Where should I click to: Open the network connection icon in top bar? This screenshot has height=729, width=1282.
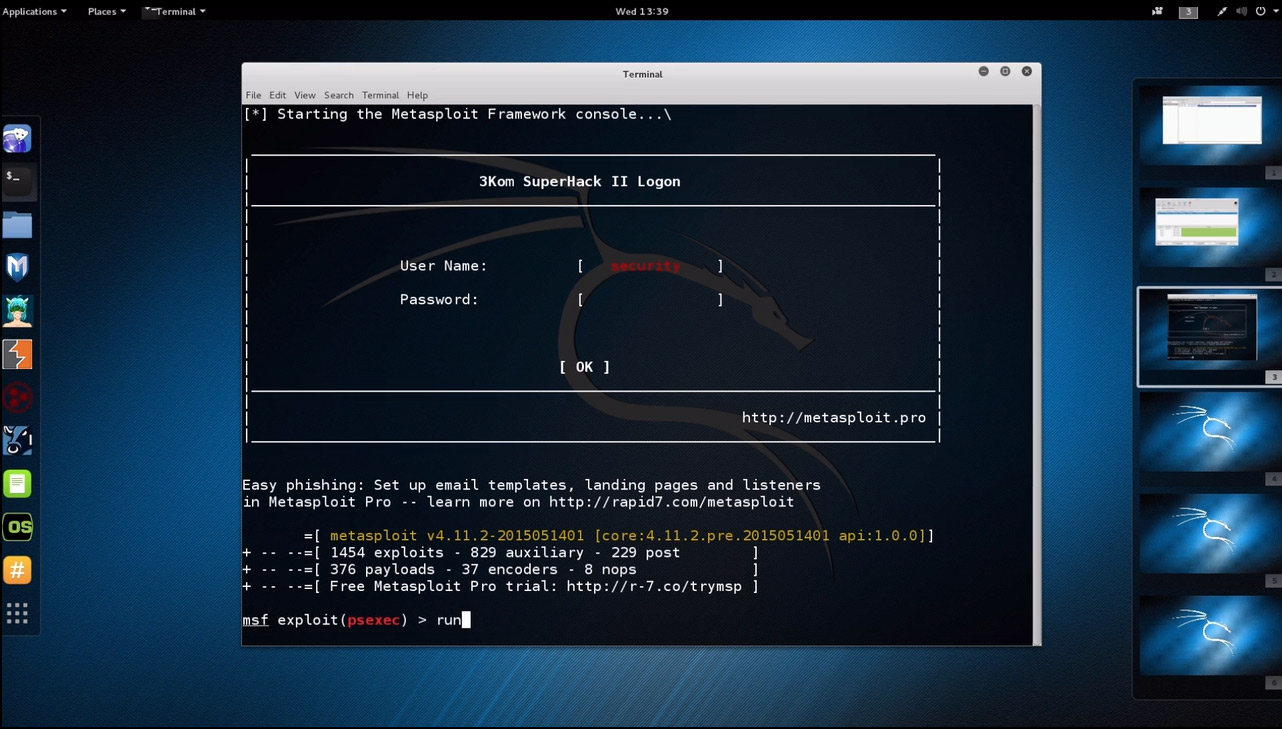pyautogui.click(x=1222, y=11)
